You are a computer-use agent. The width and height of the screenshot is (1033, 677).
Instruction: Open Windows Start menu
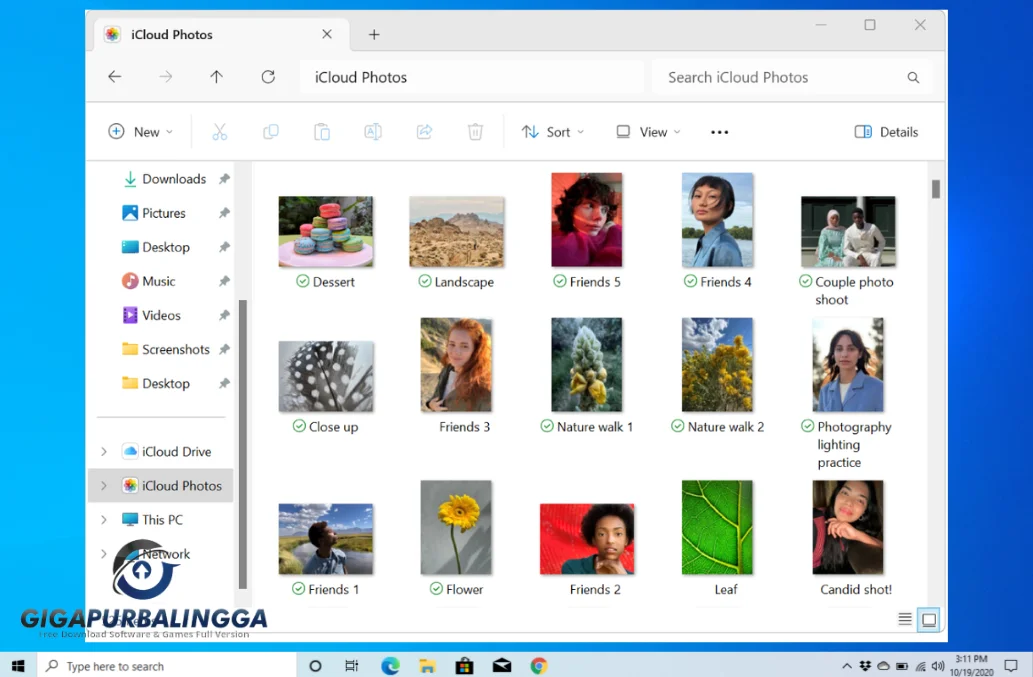tap(18, 666)
